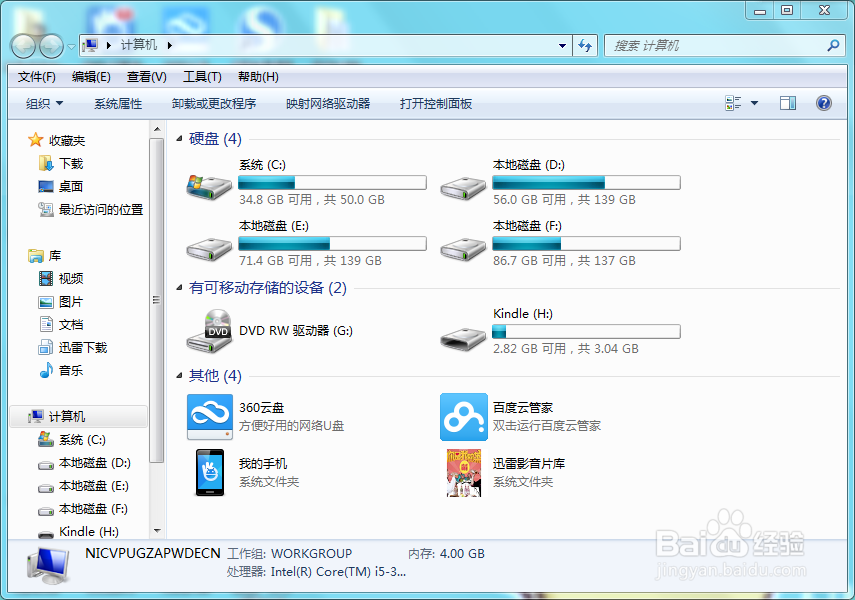855x600 pixels.
Task: Click 打开控制面板 on the toolbar
Action: [x=435, y=102]
